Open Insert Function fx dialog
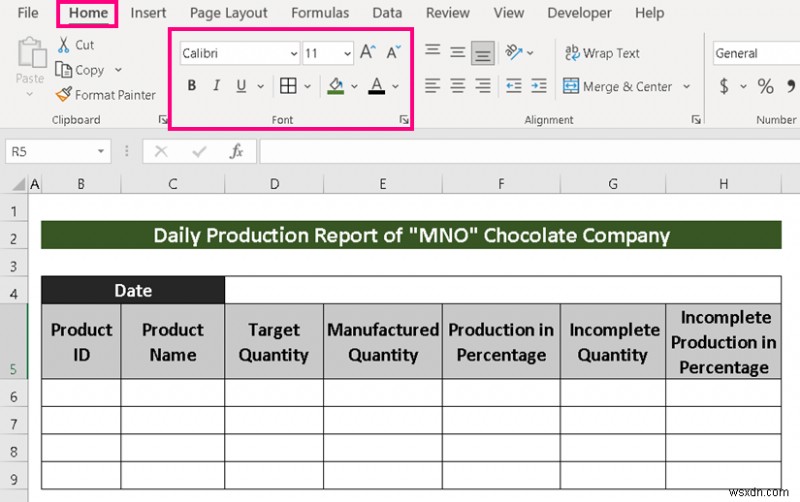Viewport: 800px width, 502px height. coord(236,152)
